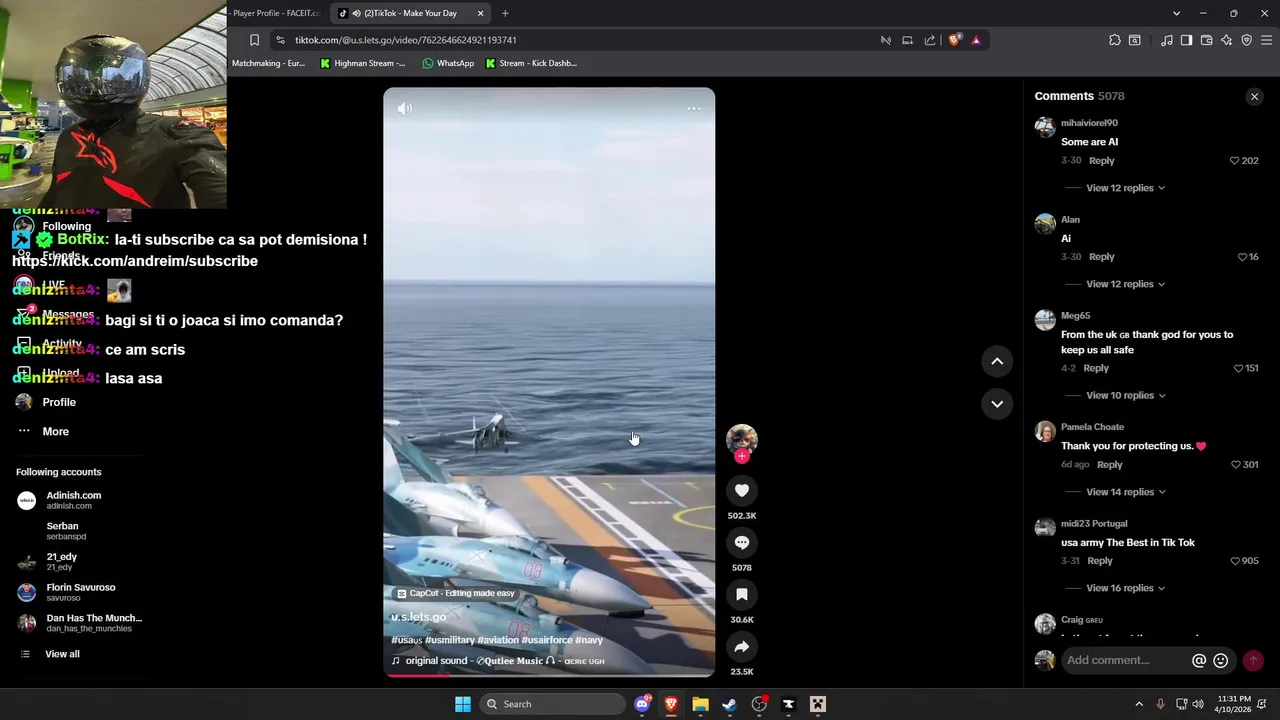
Task: Open the browser hamburger menu
Action: coord(1266,40)
